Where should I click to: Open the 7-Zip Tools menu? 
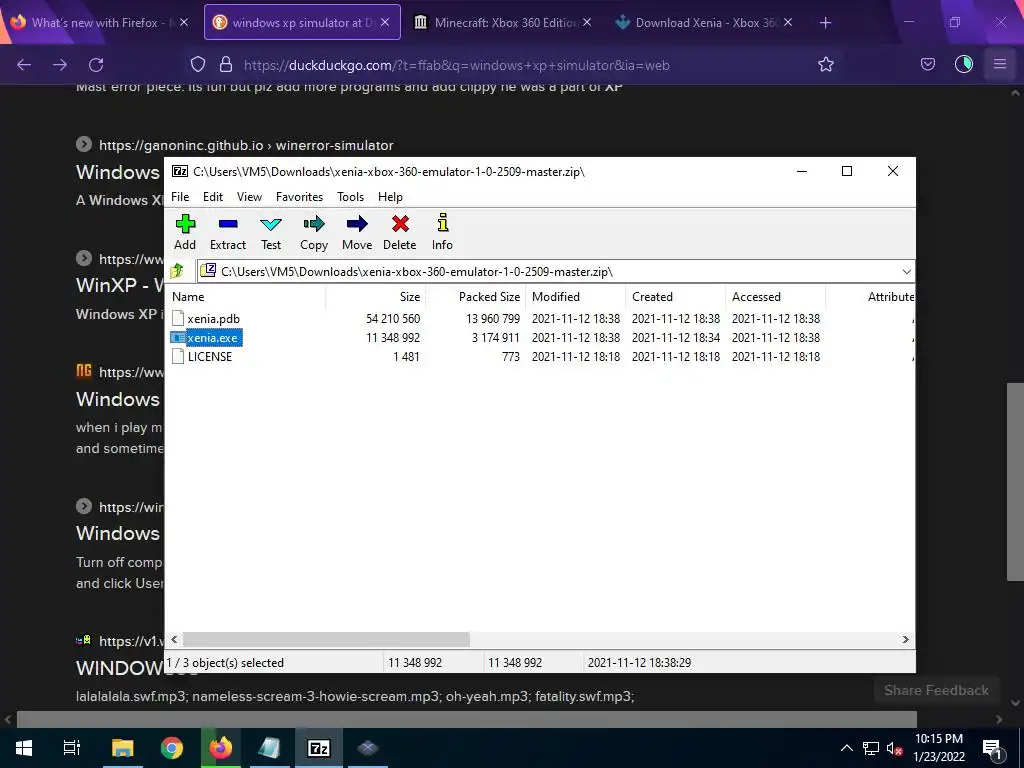coord(350,197)
